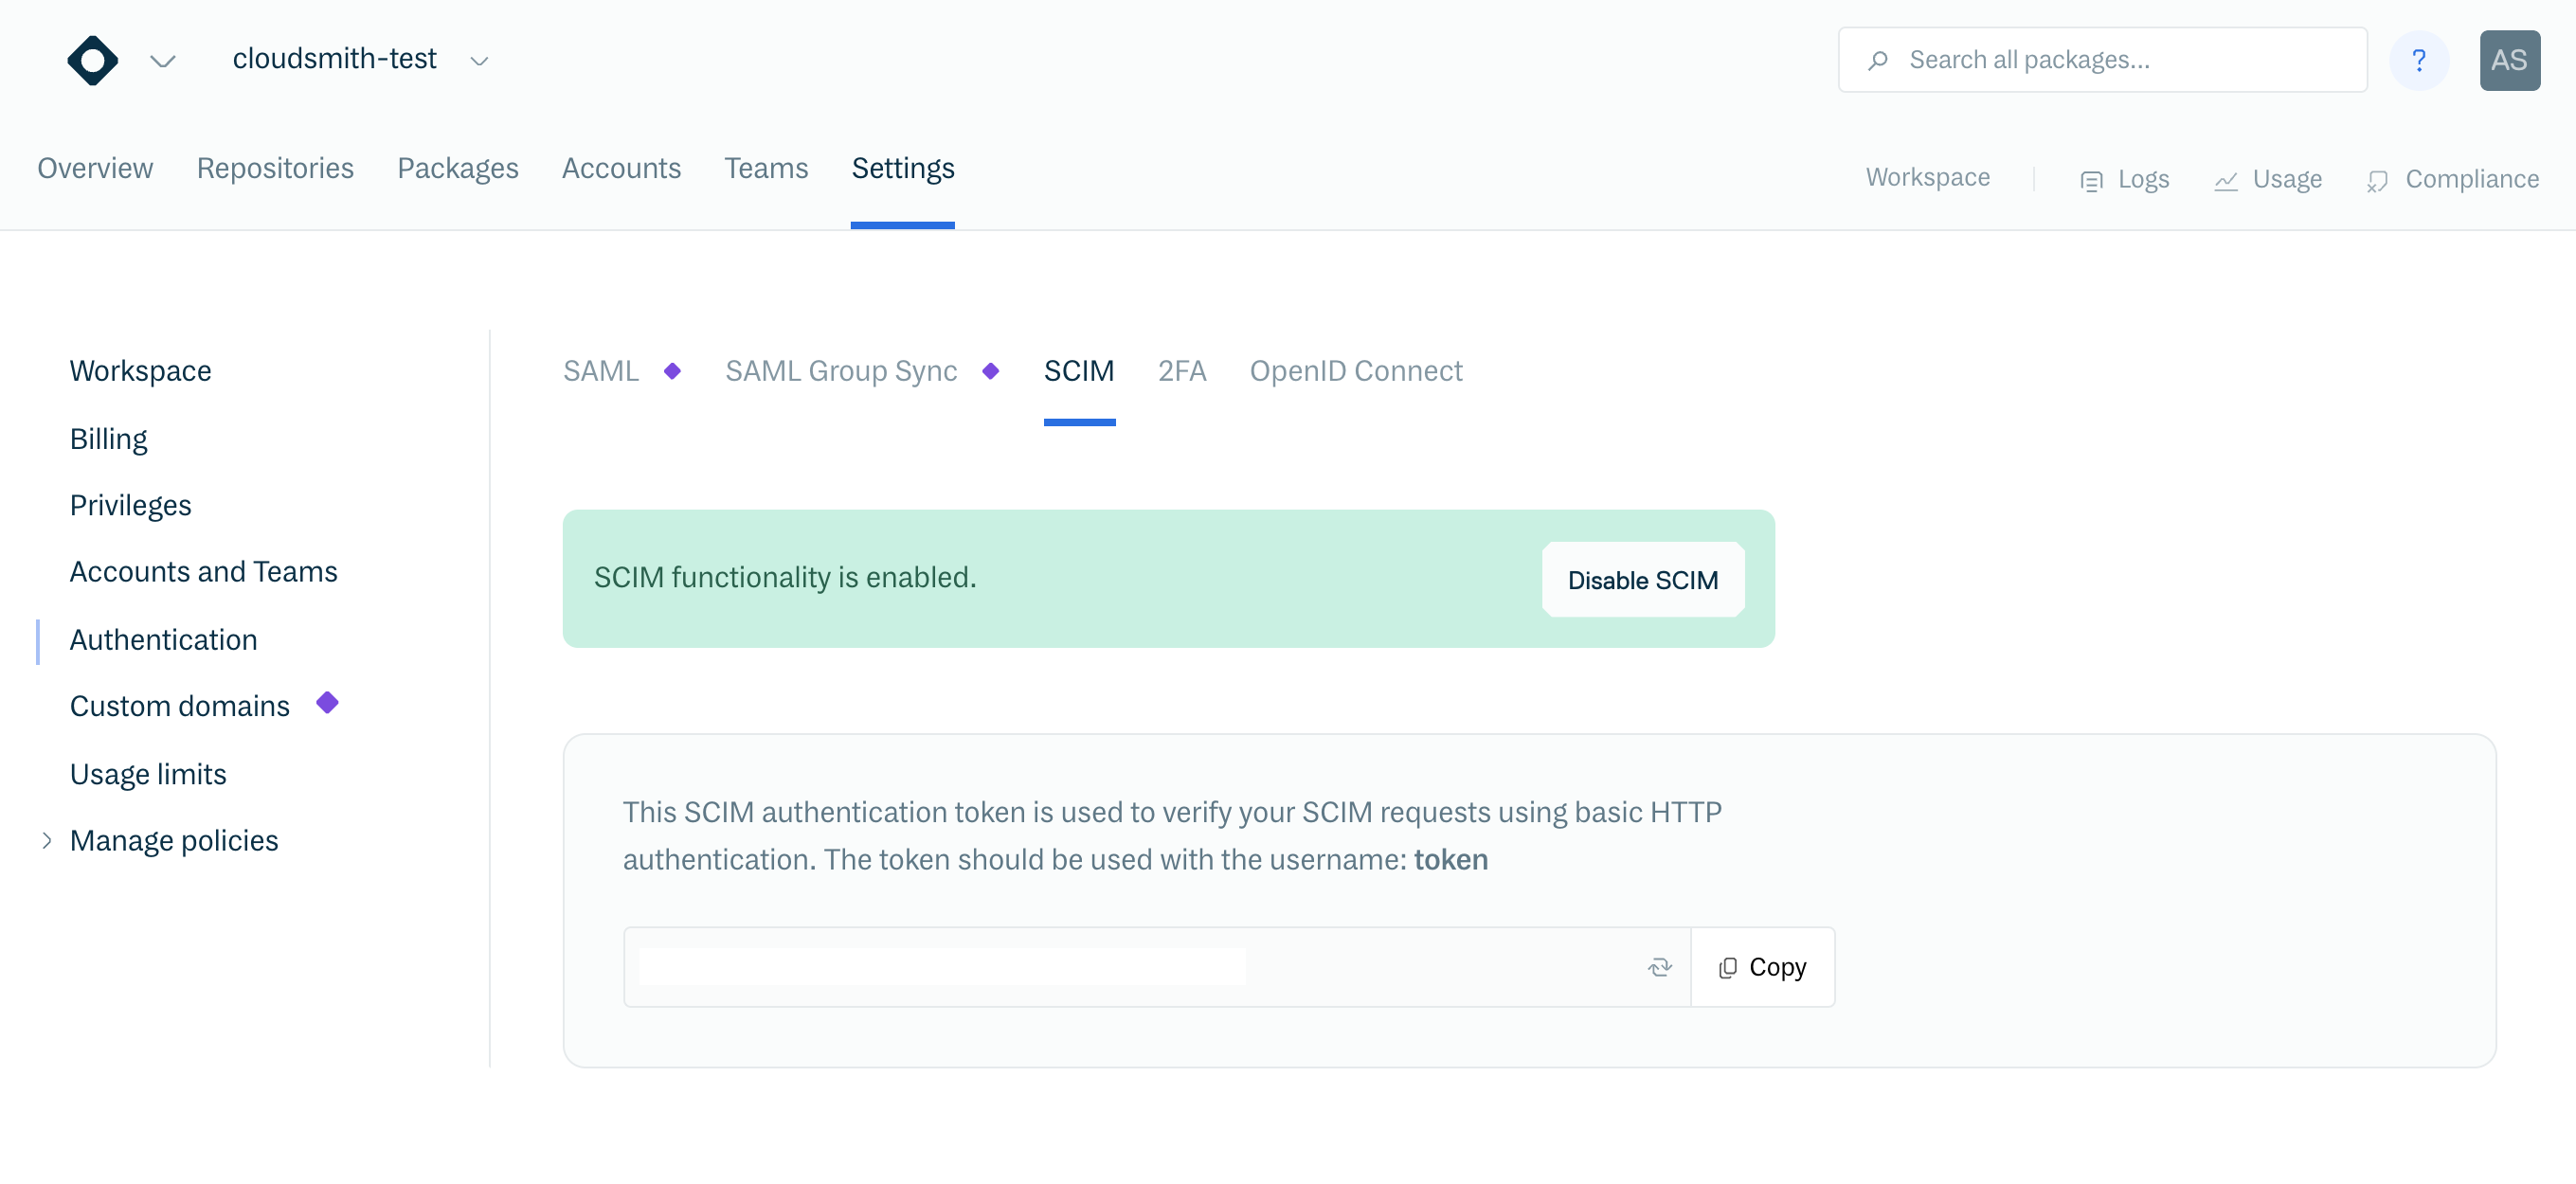The image size is (2576, 1184).
Task: Click the purple diamond beside Custom domains
Action: point(327,703)
